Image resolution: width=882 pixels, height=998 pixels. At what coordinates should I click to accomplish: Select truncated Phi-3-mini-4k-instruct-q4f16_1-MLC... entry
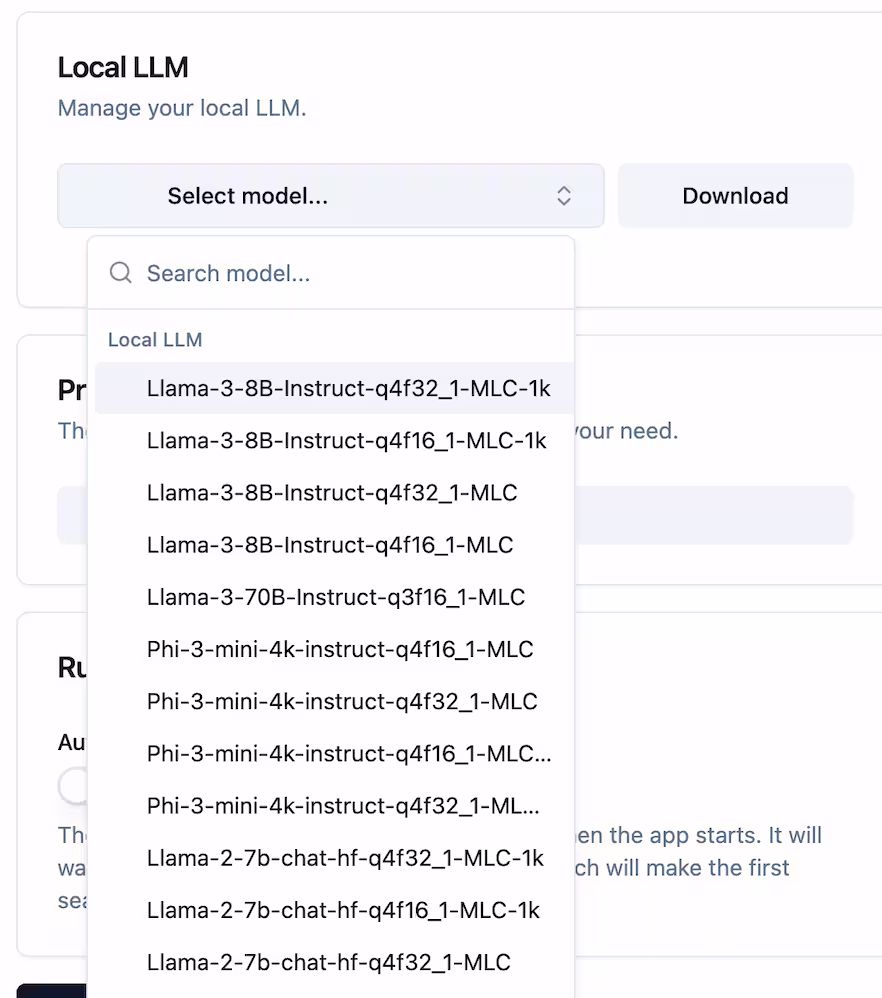coord(335,754)
